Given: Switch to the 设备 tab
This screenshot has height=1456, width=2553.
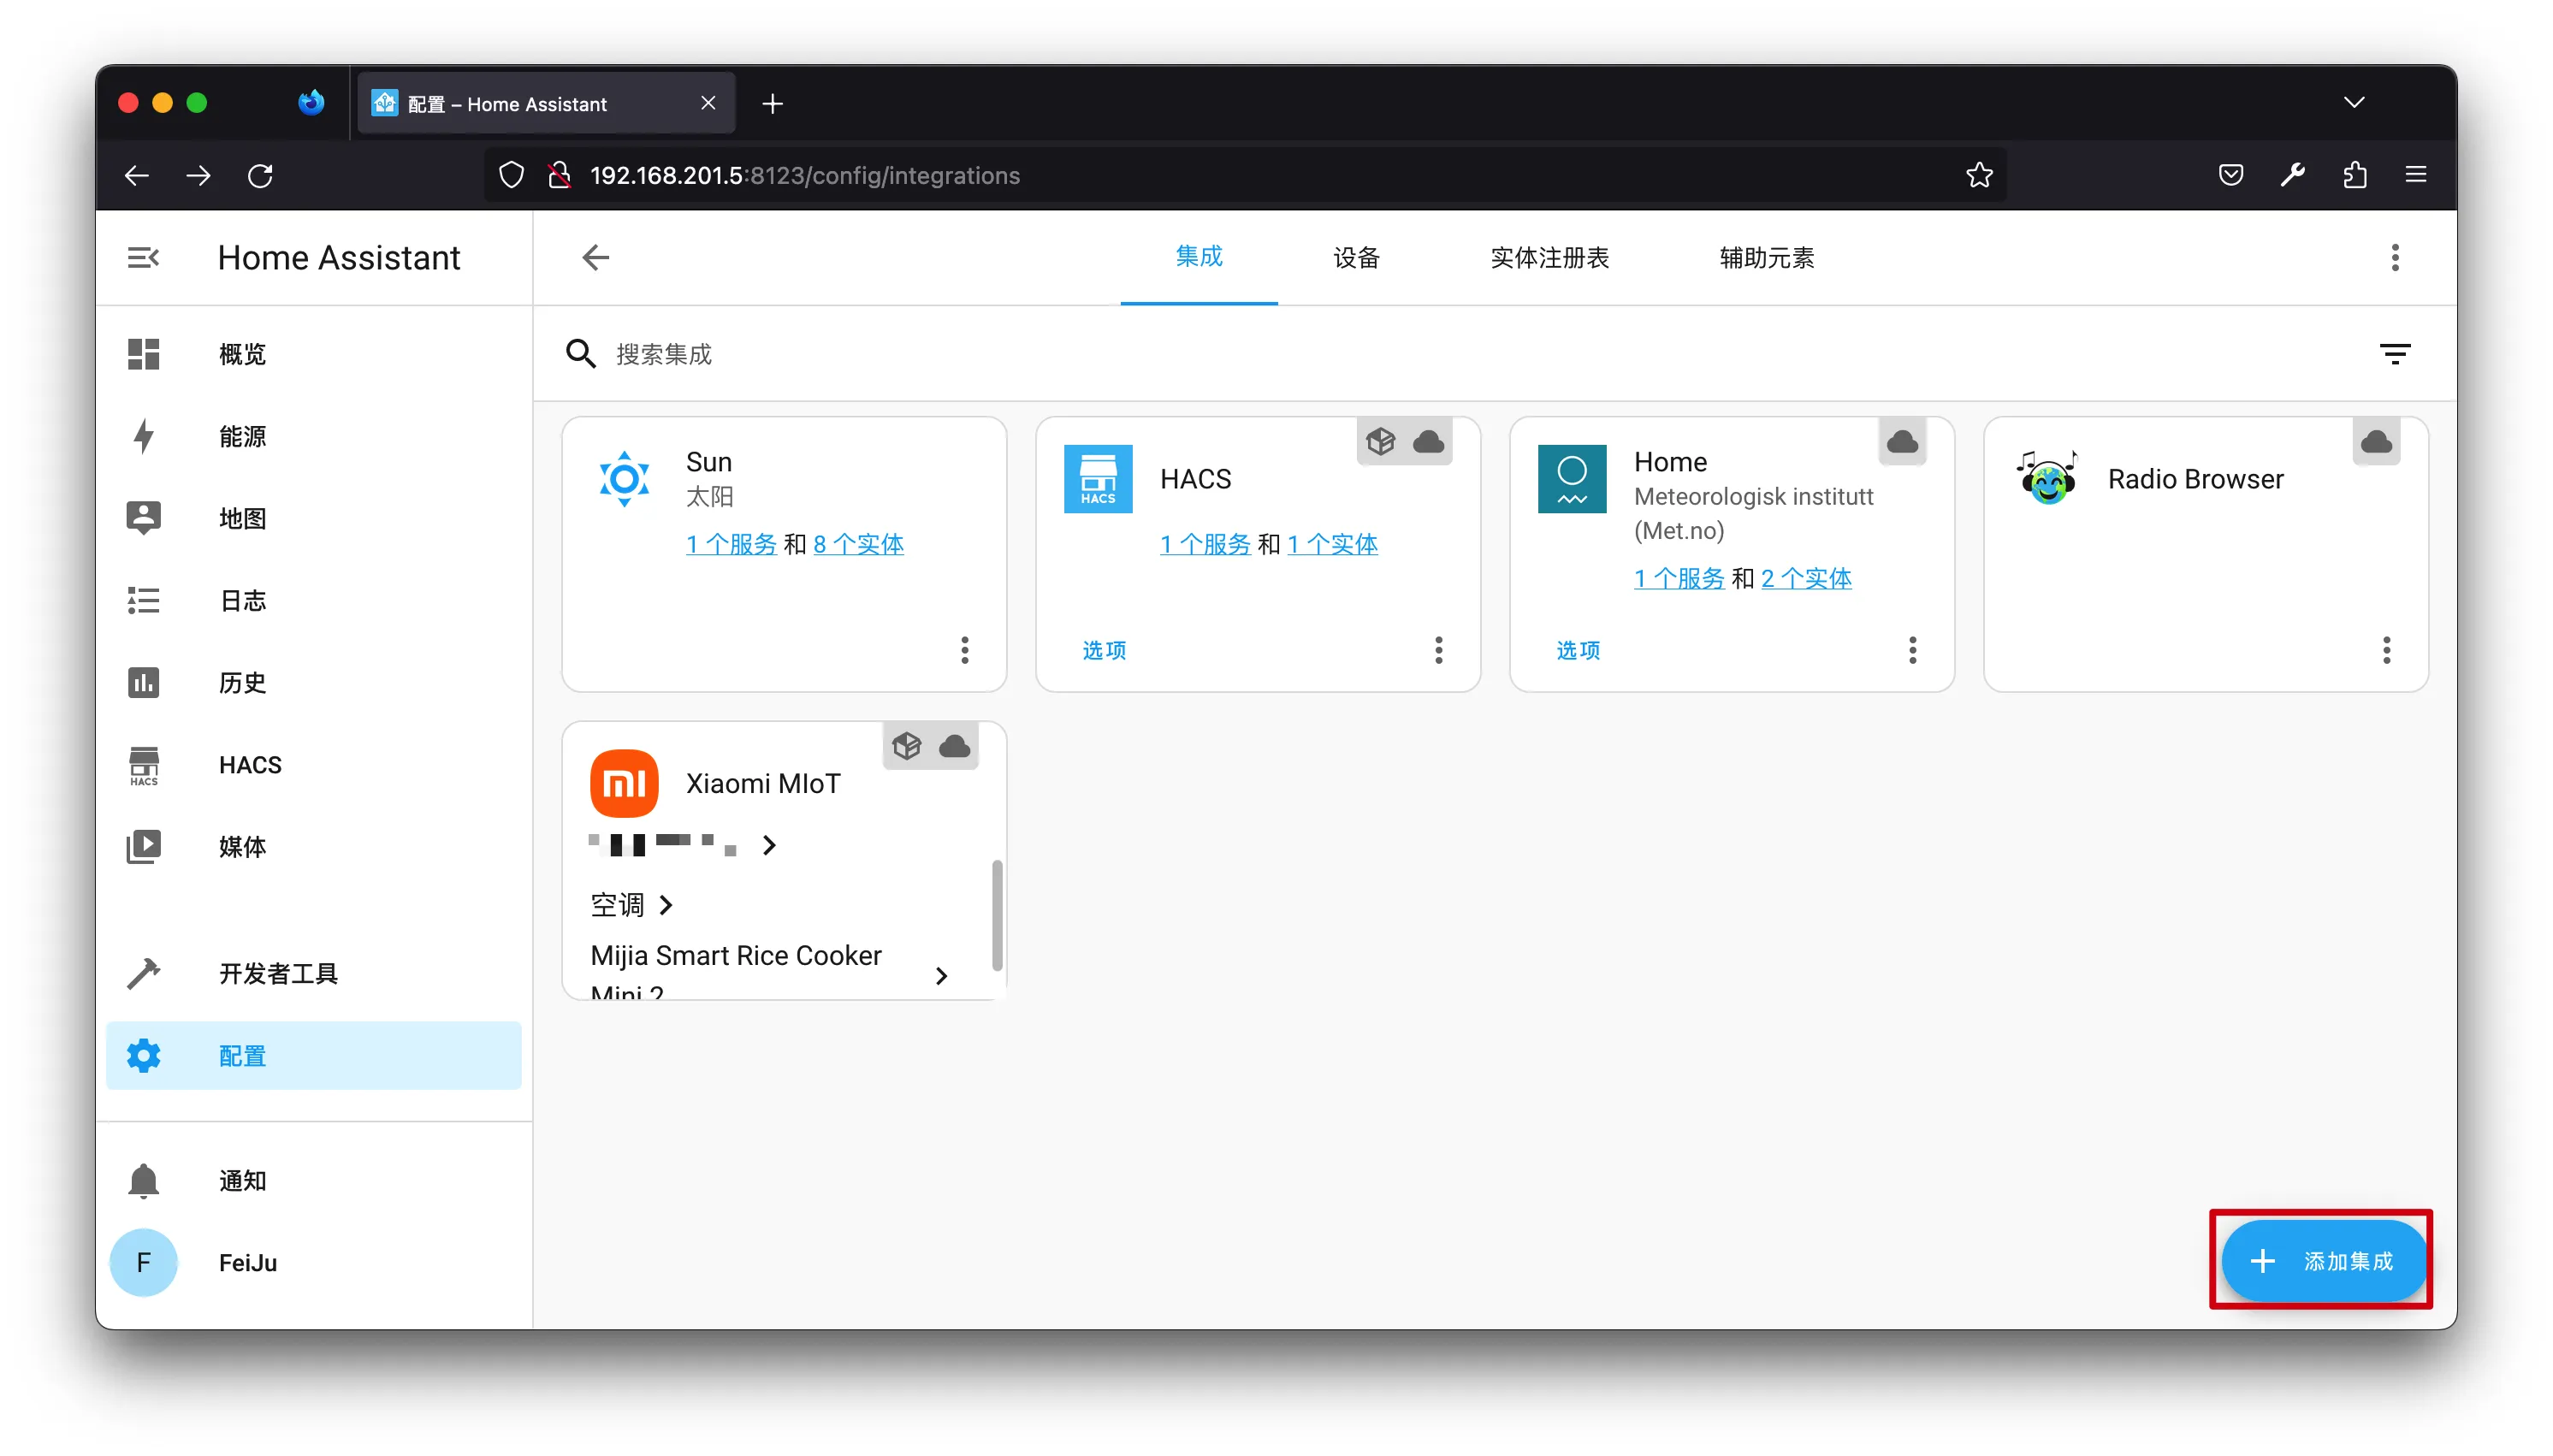Looking at the screenshot, I should pos(1356,258).
